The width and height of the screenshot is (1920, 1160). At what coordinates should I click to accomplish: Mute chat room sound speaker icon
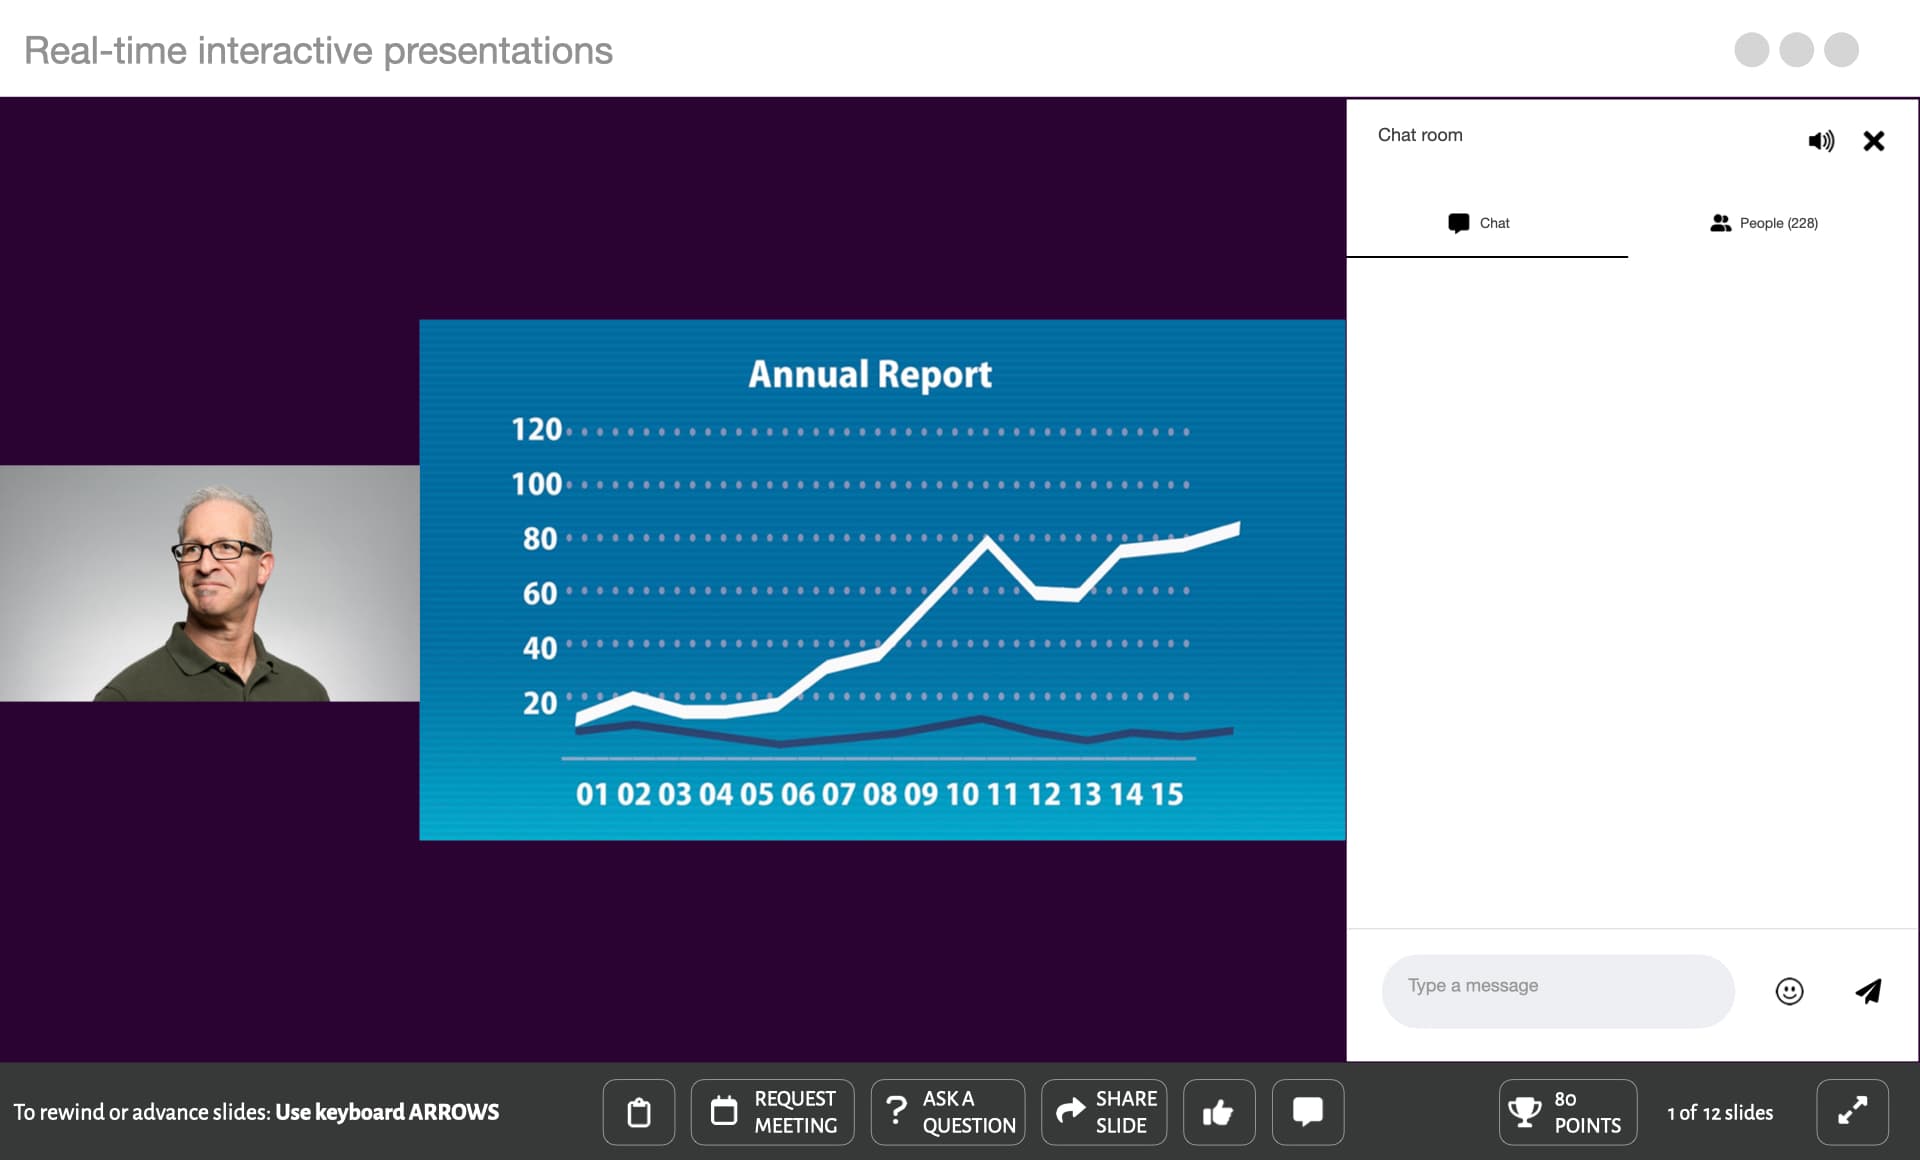(1821, 141)
